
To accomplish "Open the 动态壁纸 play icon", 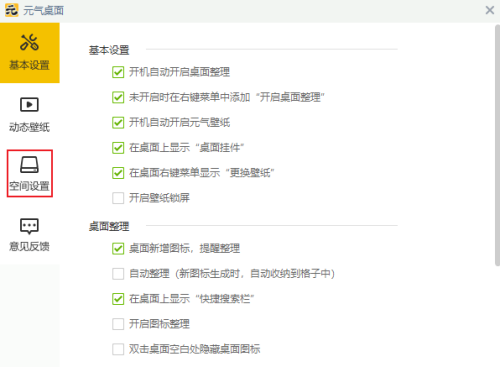I will coord(29,105).
